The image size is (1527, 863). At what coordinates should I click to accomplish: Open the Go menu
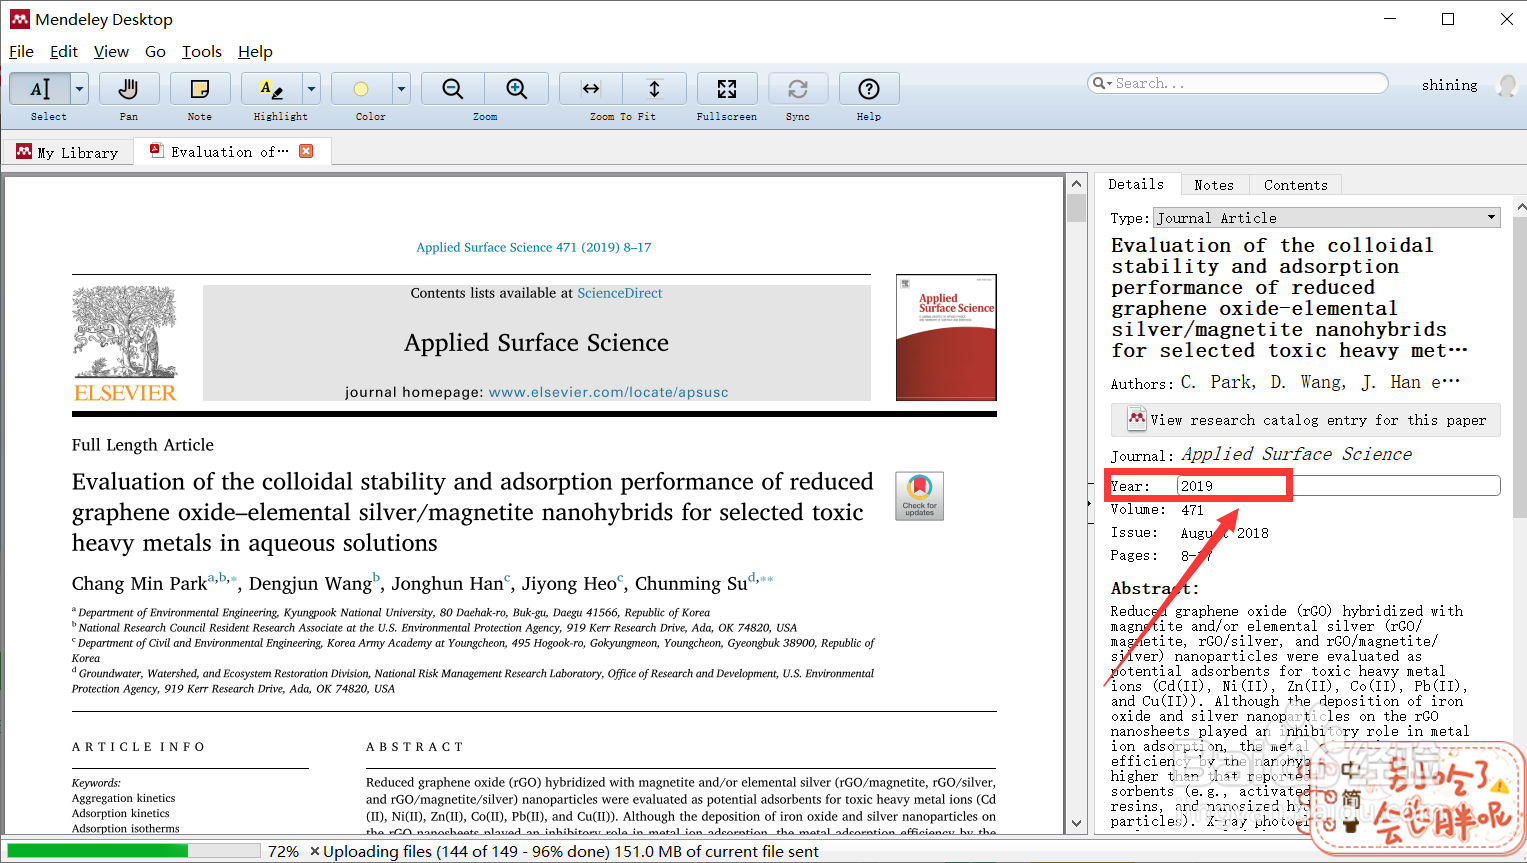pos(155,52)
